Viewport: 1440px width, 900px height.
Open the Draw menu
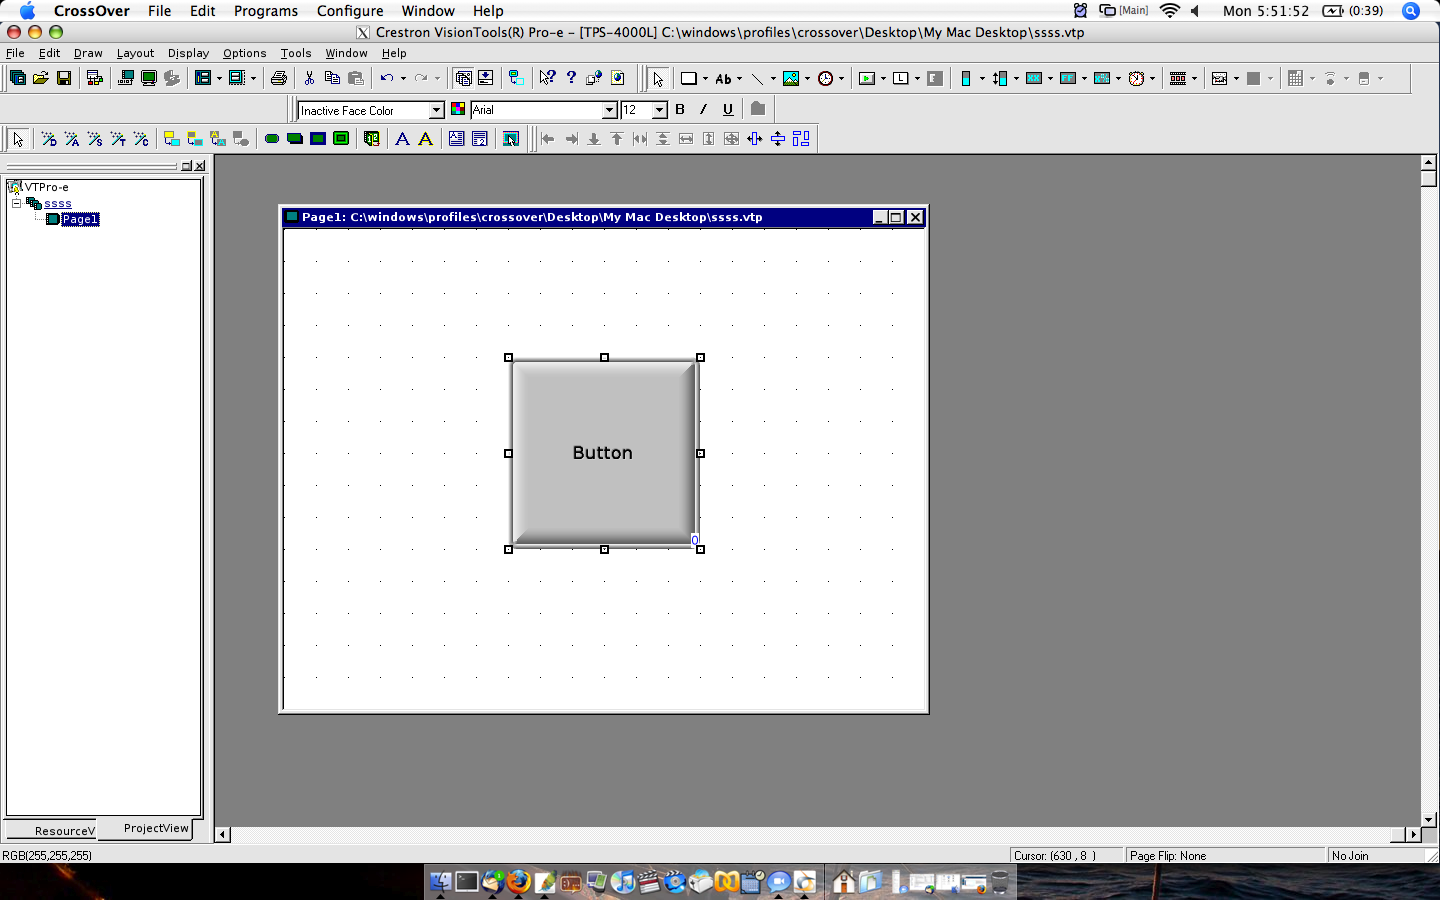pos(88,53)
